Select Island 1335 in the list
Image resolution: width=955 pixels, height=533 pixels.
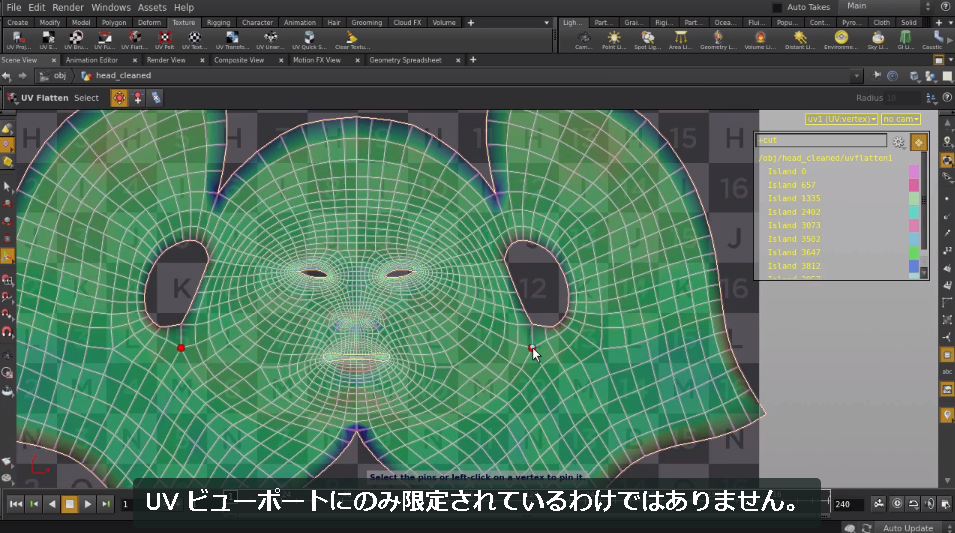click(x=794, y=199)
